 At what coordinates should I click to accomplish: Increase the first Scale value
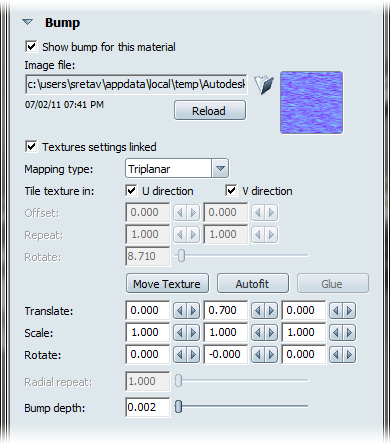click(x=193, y=333)
